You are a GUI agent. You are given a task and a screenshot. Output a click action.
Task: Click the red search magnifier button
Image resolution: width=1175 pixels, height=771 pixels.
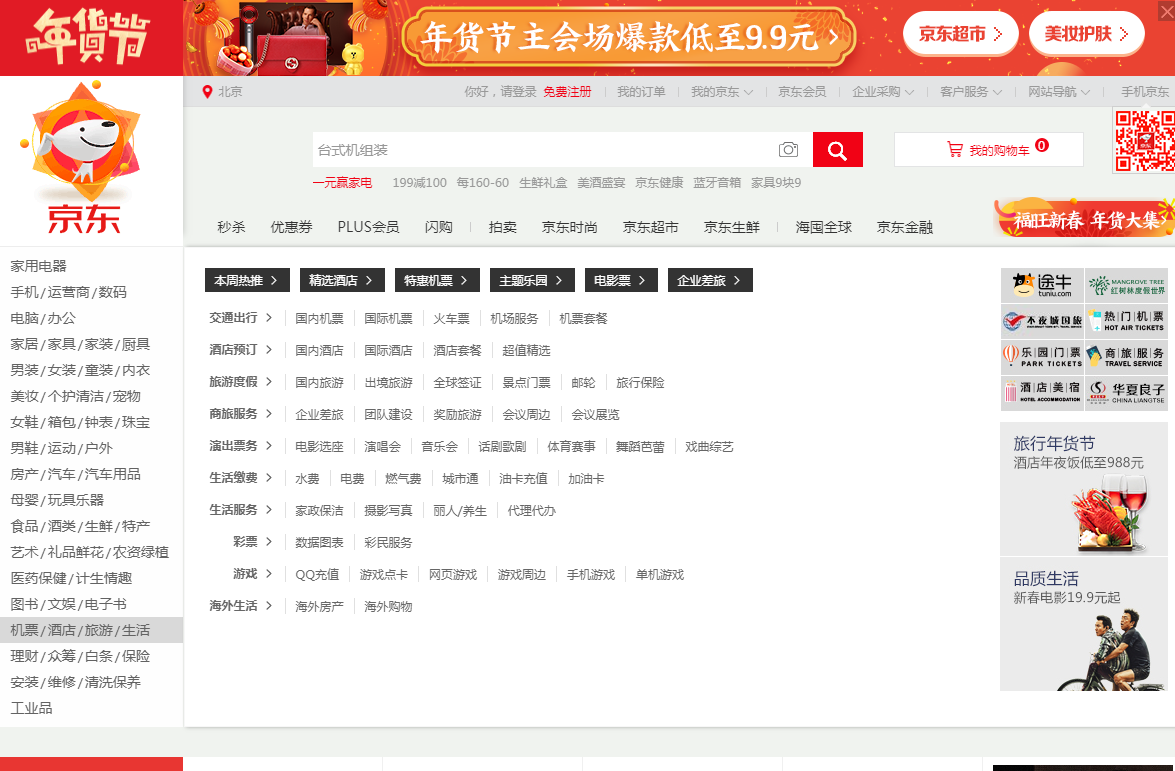(837, 150)
